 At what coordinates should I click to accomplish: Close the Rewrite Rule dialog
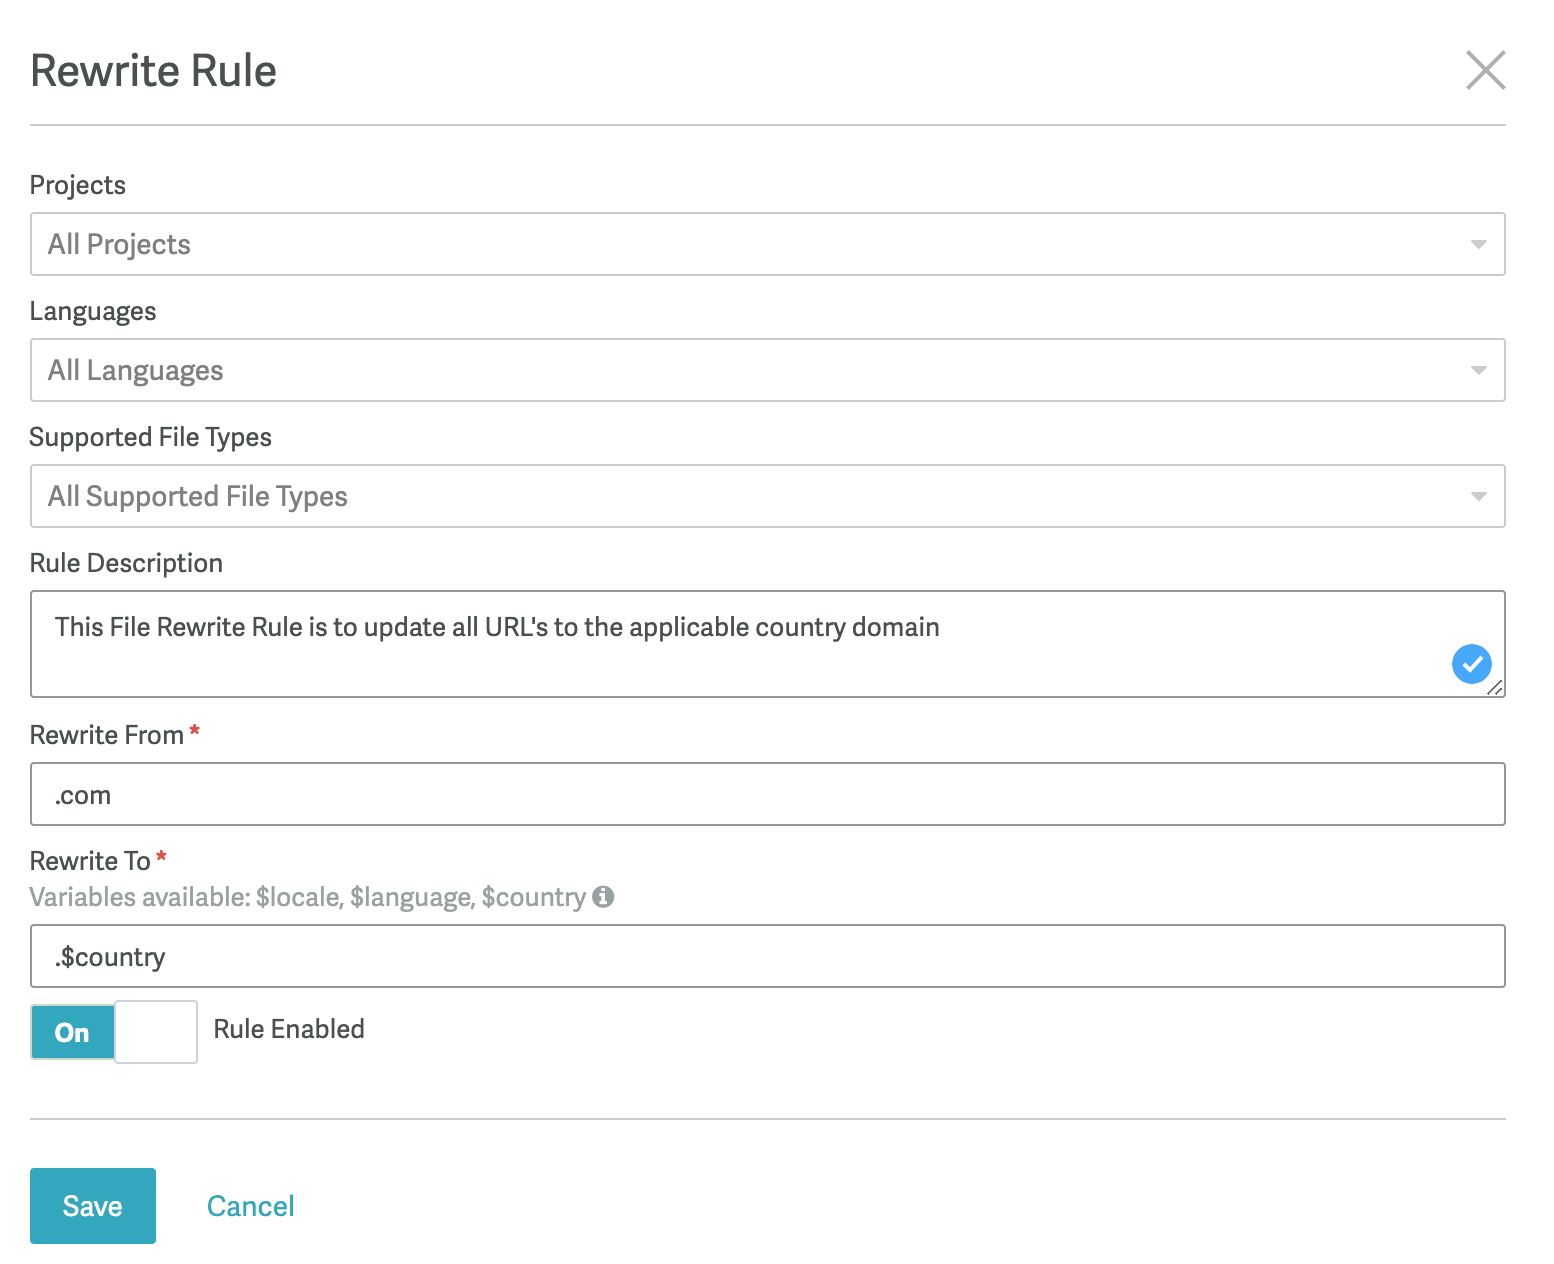1485,70
